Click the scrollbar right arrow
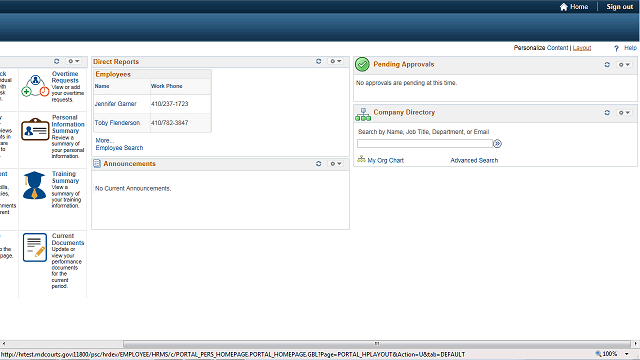 point(636,343)
